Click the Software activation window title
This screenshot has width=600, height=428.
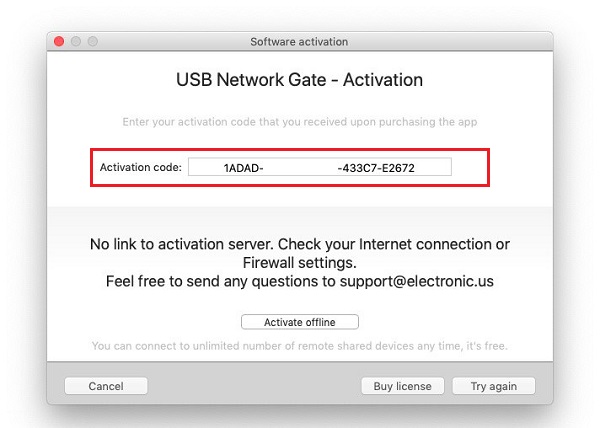tap(299, 42)
